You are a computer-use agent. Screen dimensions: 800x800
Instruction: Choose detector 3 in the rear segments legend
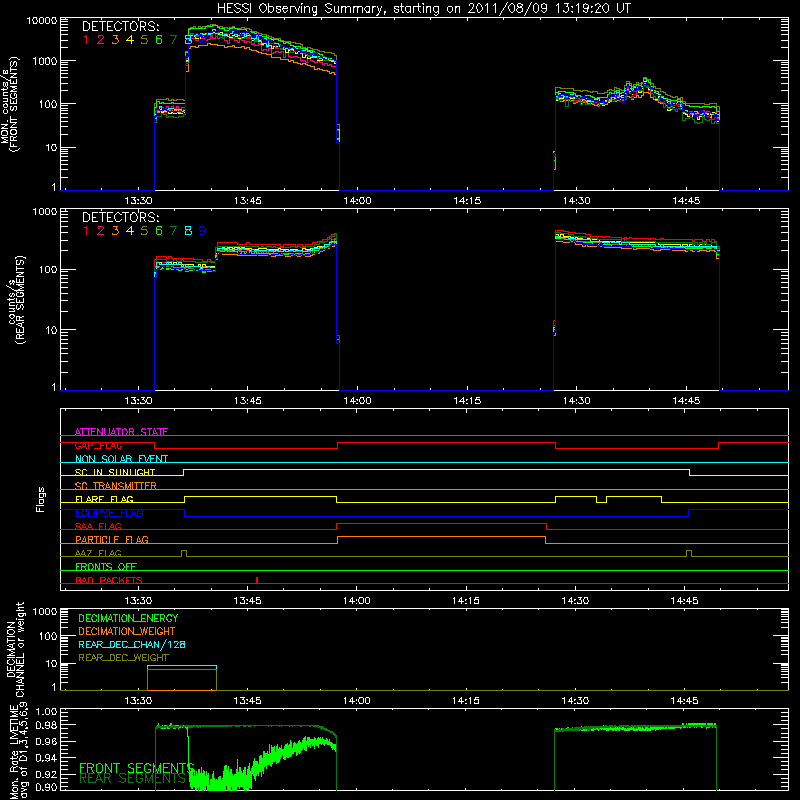pos(115,231)
